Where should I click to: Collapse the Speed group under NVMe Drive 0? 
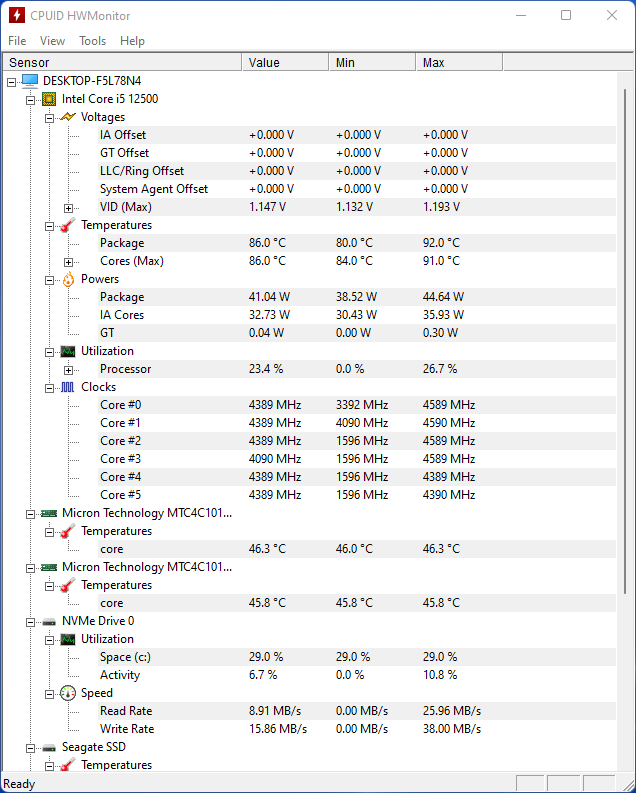pyautogui.click(x=49, y=694)
